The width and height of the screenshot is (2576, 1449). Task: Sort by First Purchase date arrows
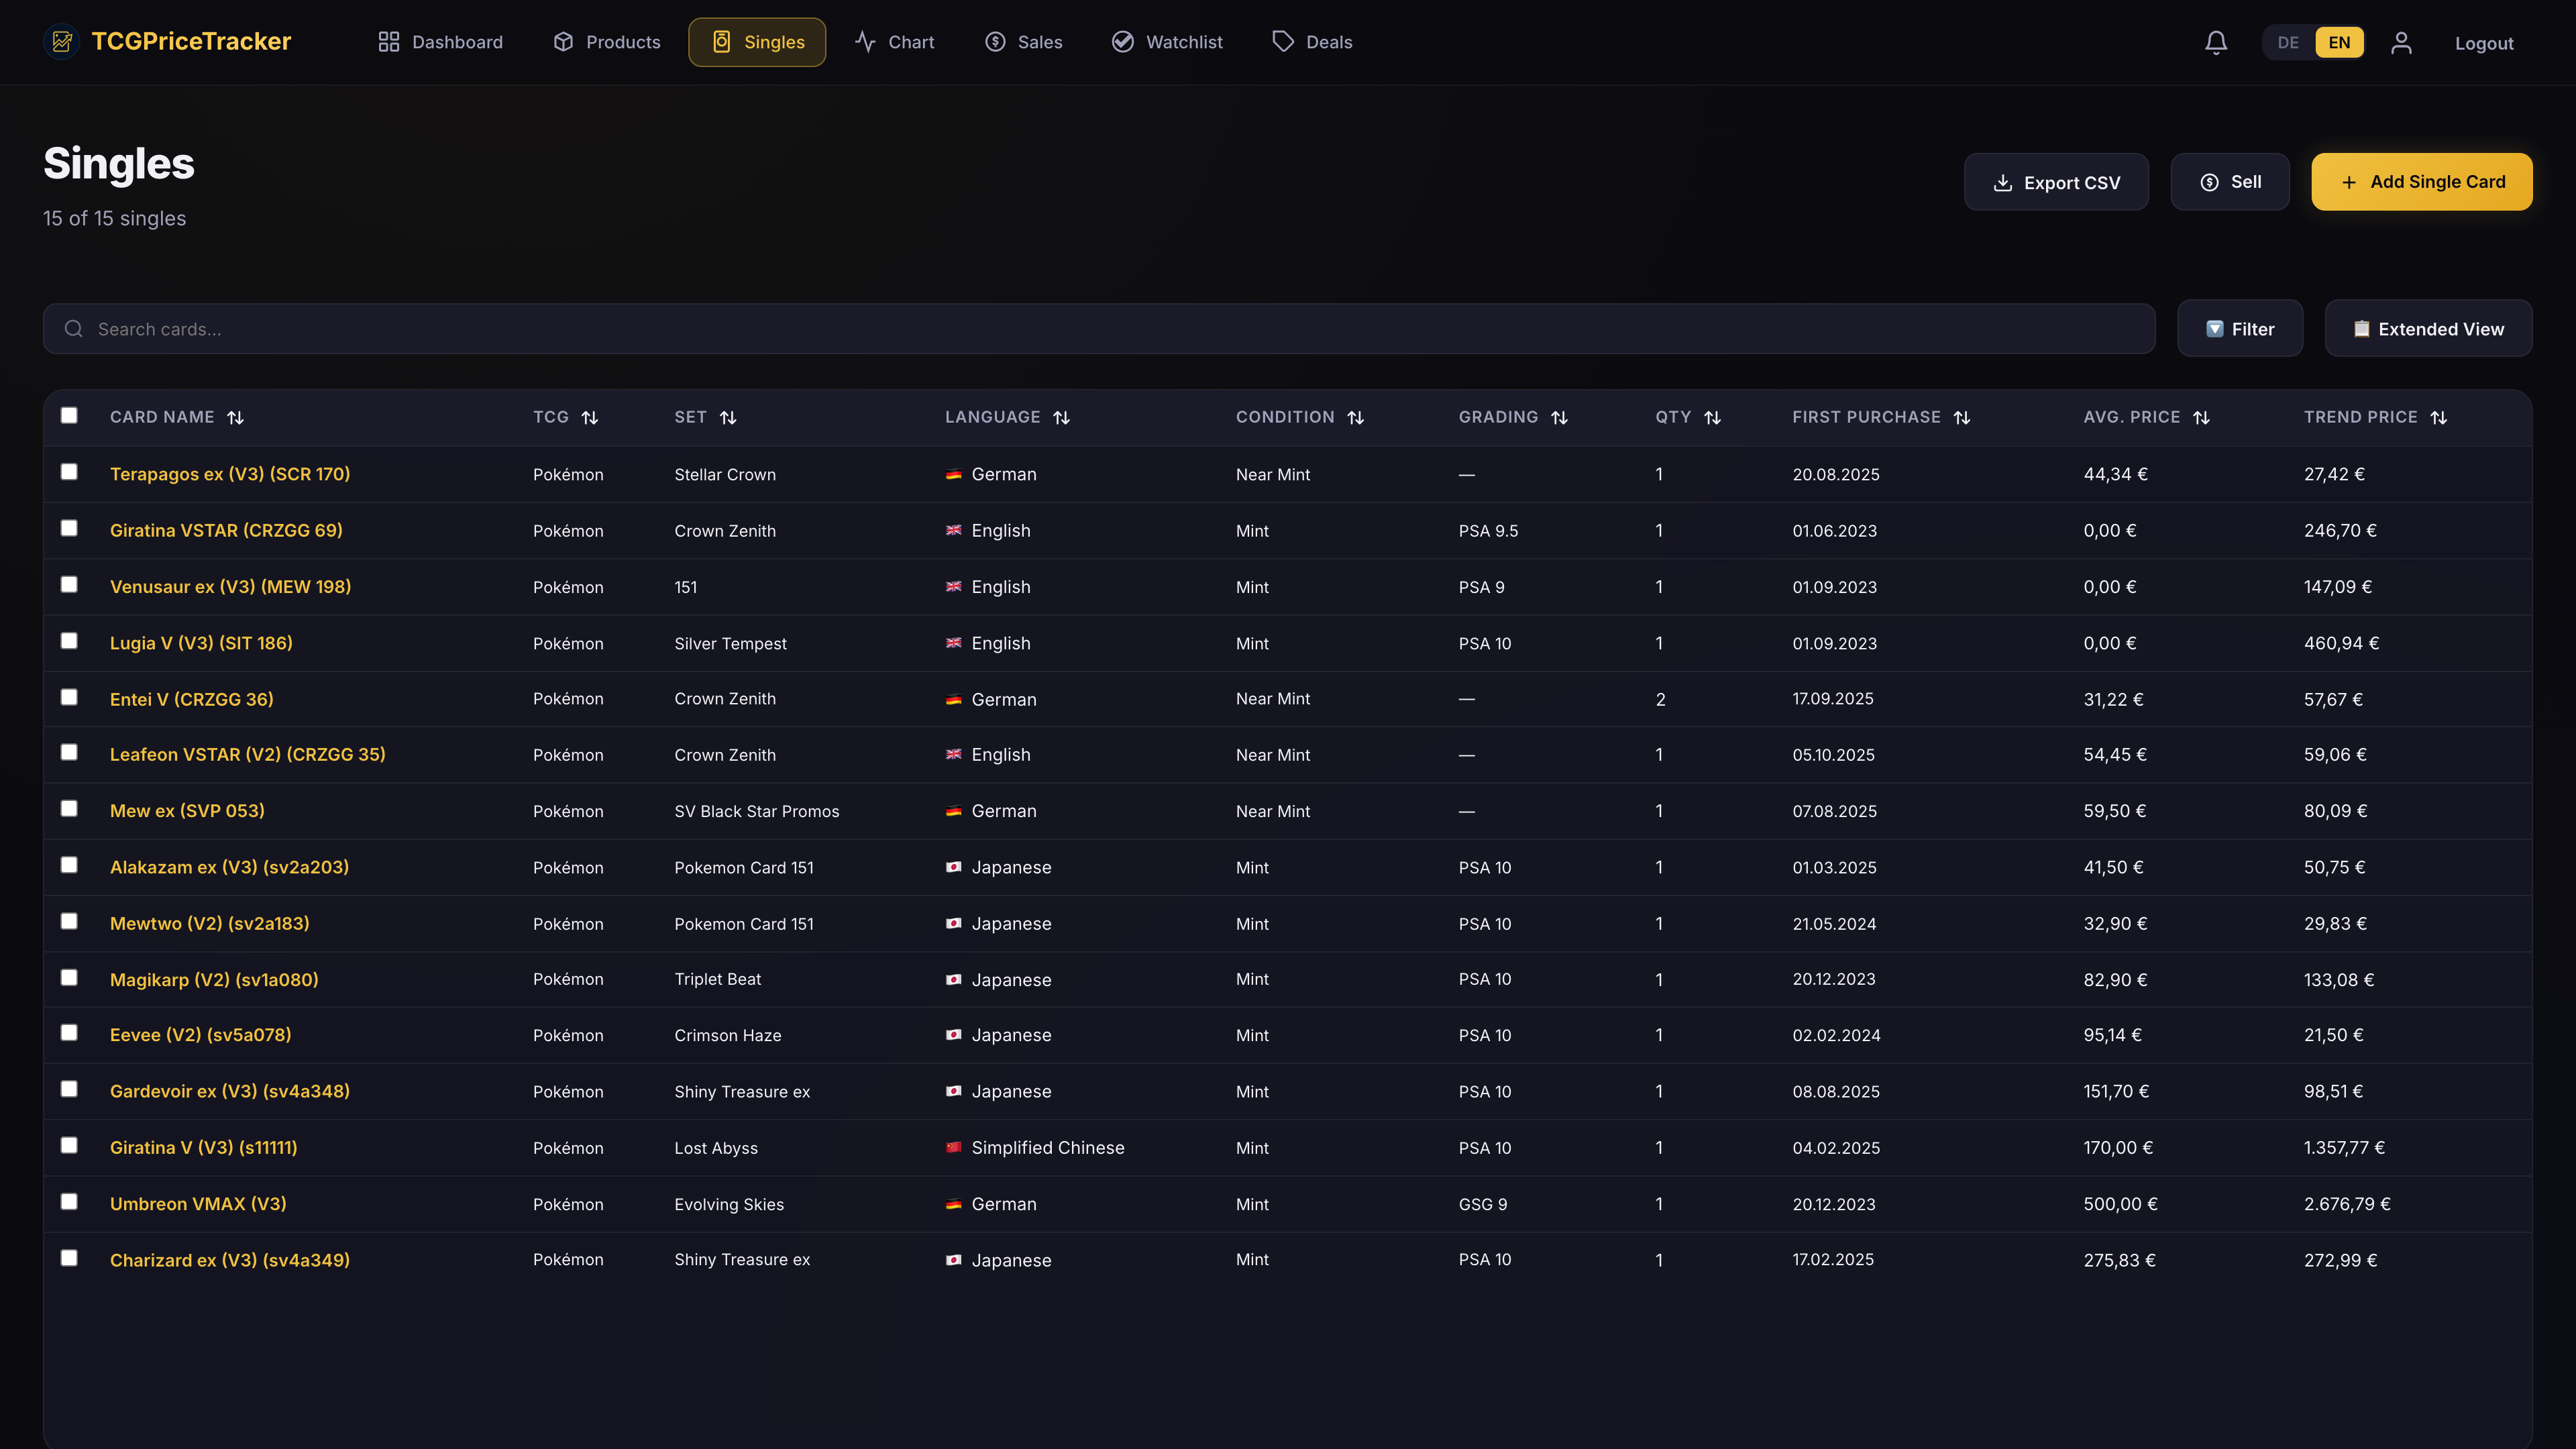pyautogui.click(x=1962, y=417)
